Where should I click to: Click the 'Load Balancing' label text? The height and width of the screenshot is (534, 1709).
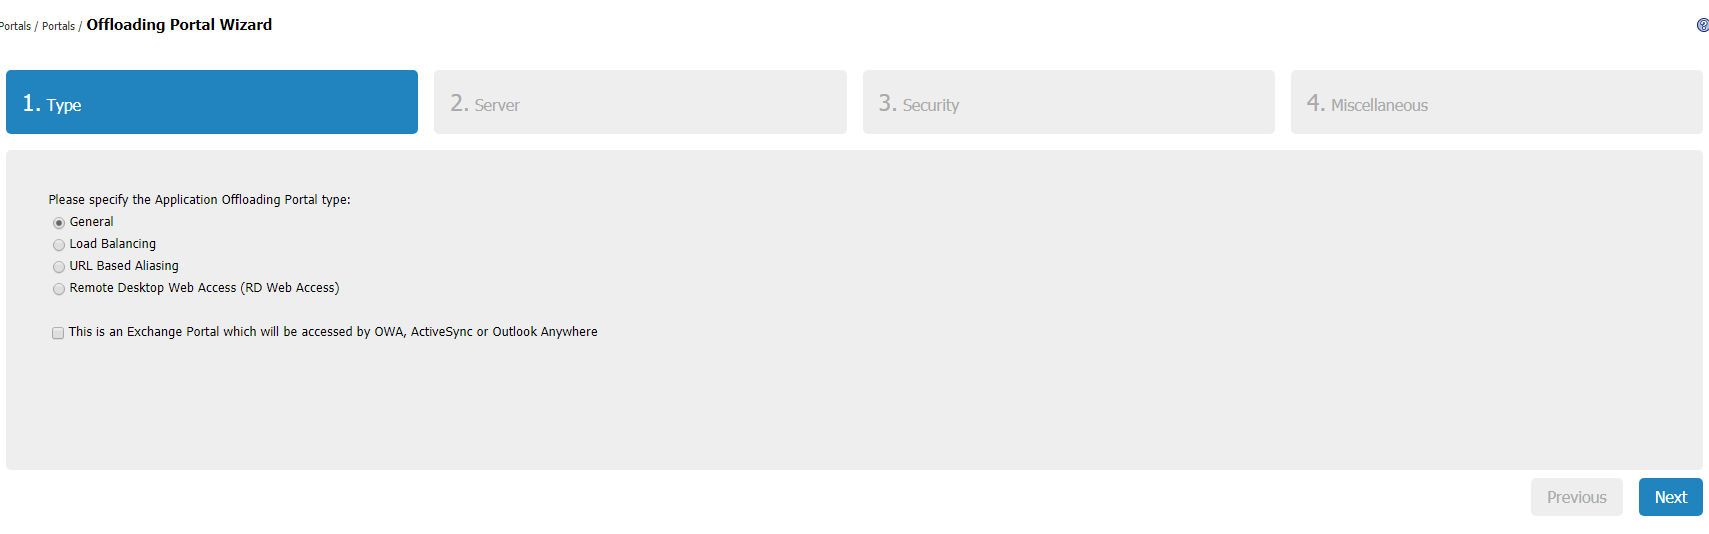tap(113, 244)
